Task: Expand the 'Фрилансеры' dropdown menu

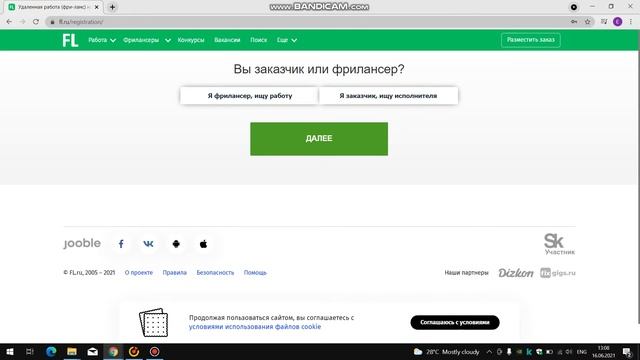Action: click(x=147, y=40)
